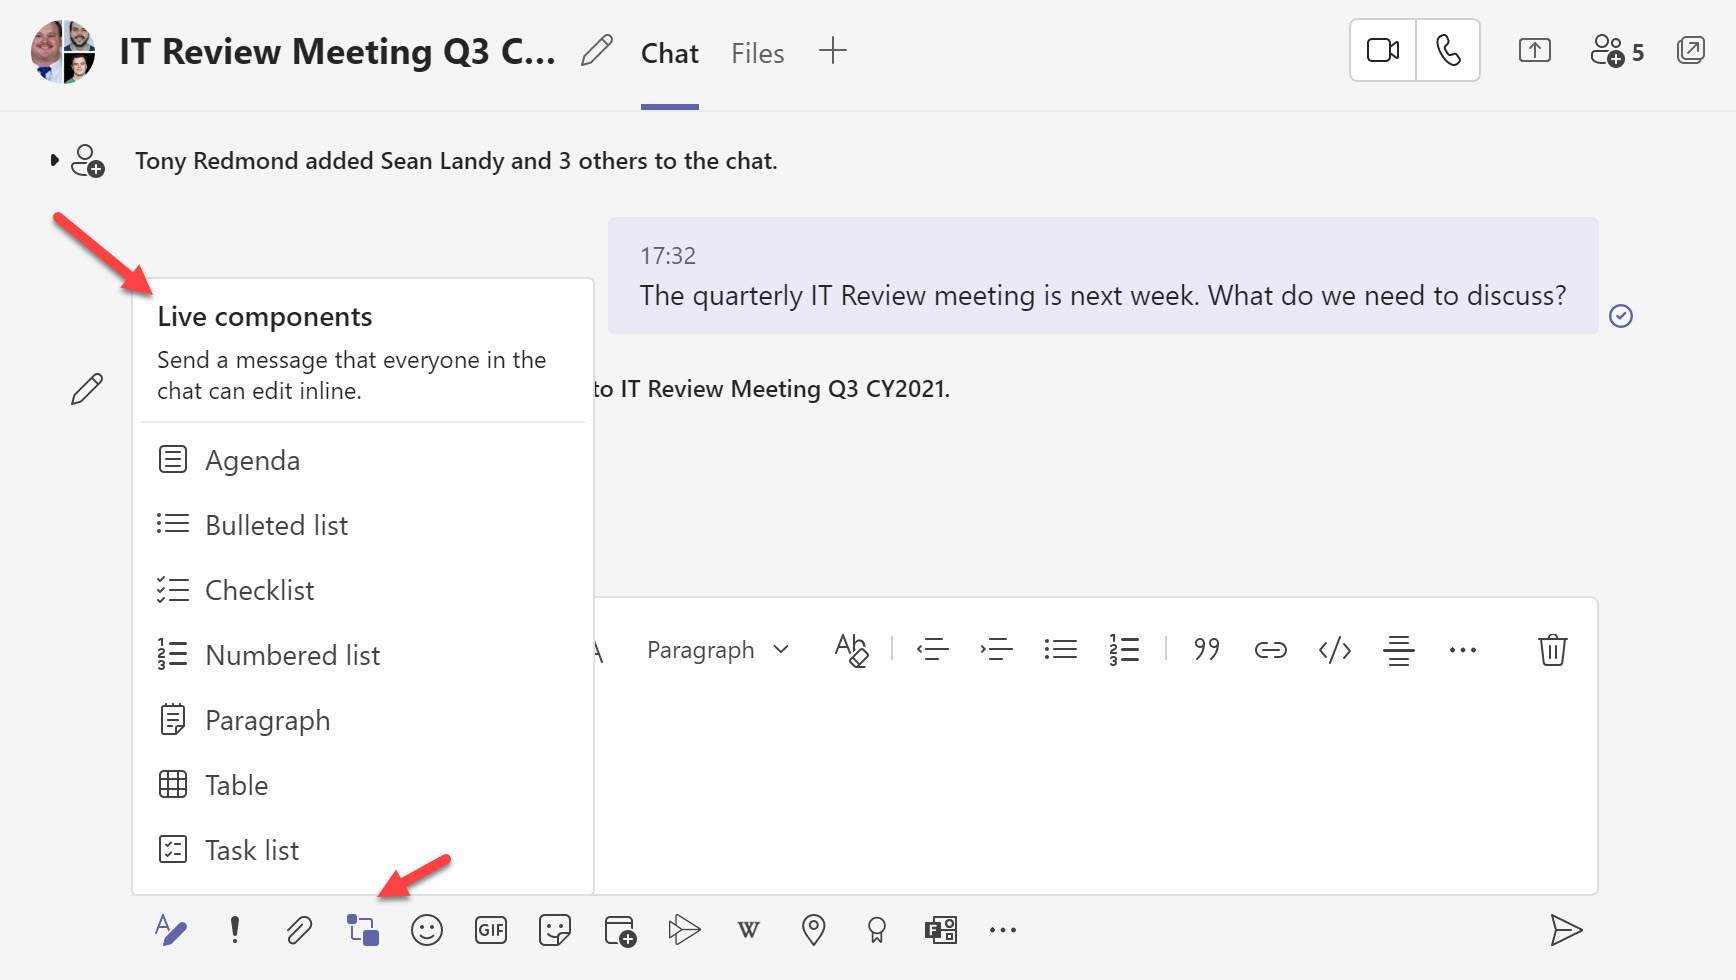Toggle the Format text editor
Viewport: 1736px width, 980px height.
click(171, 930)
